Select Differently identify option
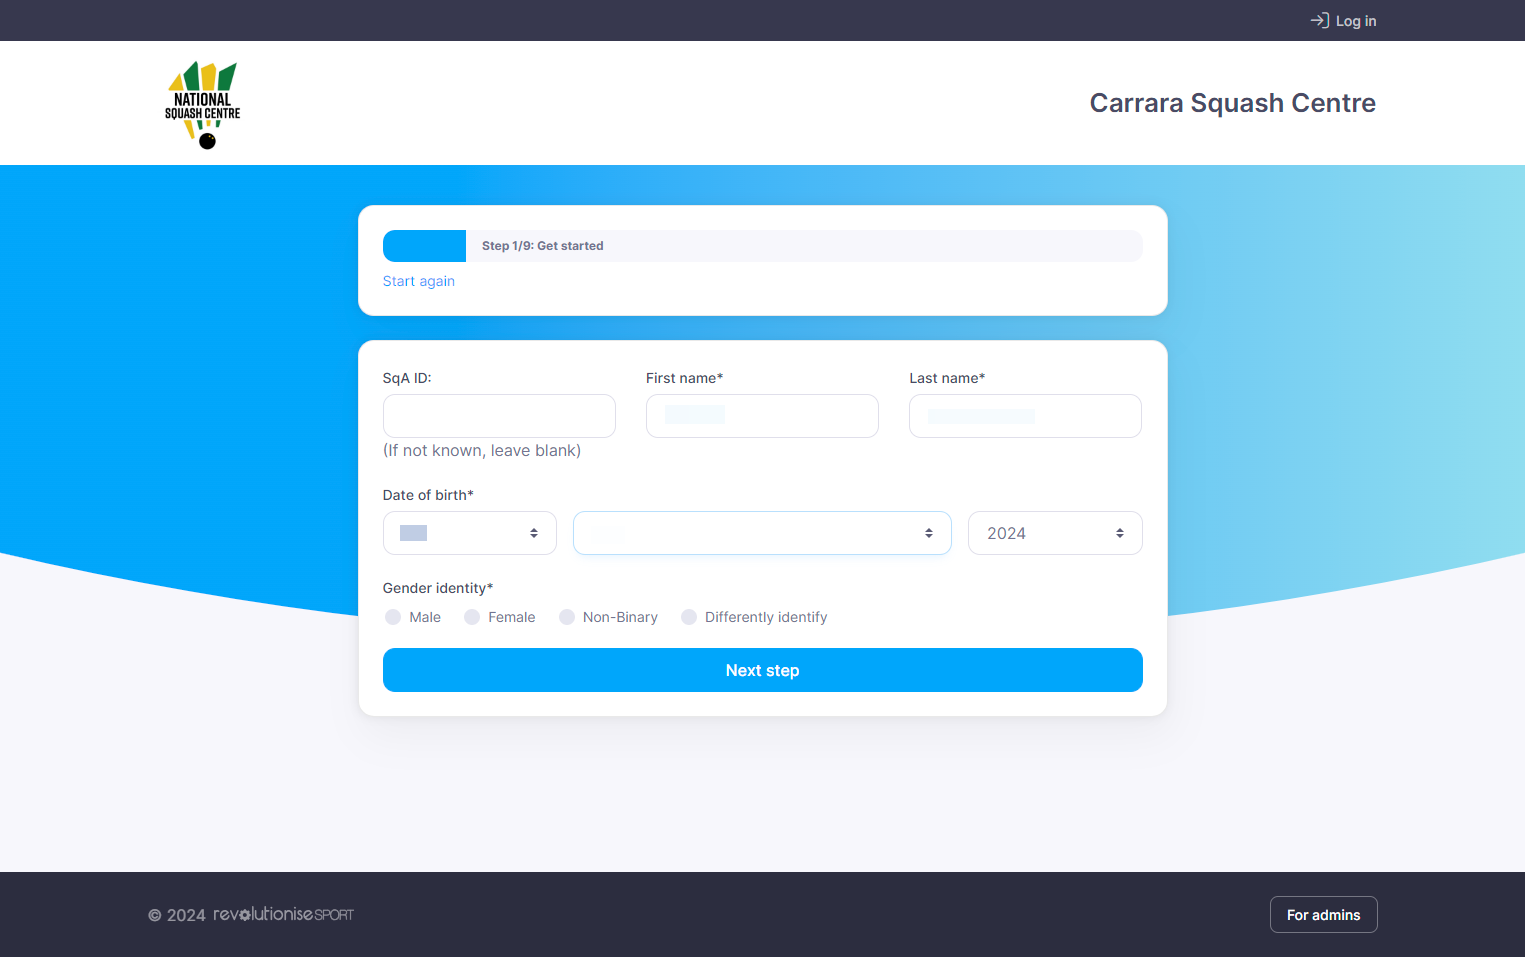This screenshot has height=957, width=1525. 689,617
